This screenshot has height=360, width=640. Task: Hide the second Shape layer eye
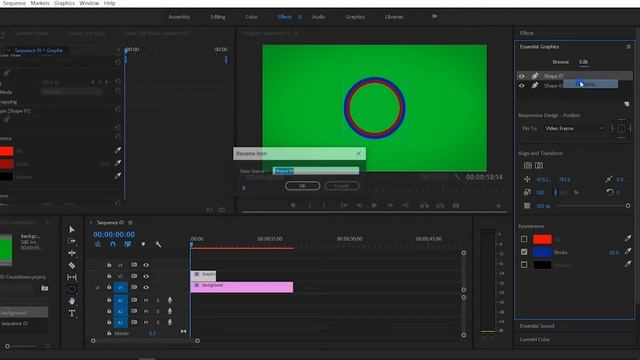[522, 86]
